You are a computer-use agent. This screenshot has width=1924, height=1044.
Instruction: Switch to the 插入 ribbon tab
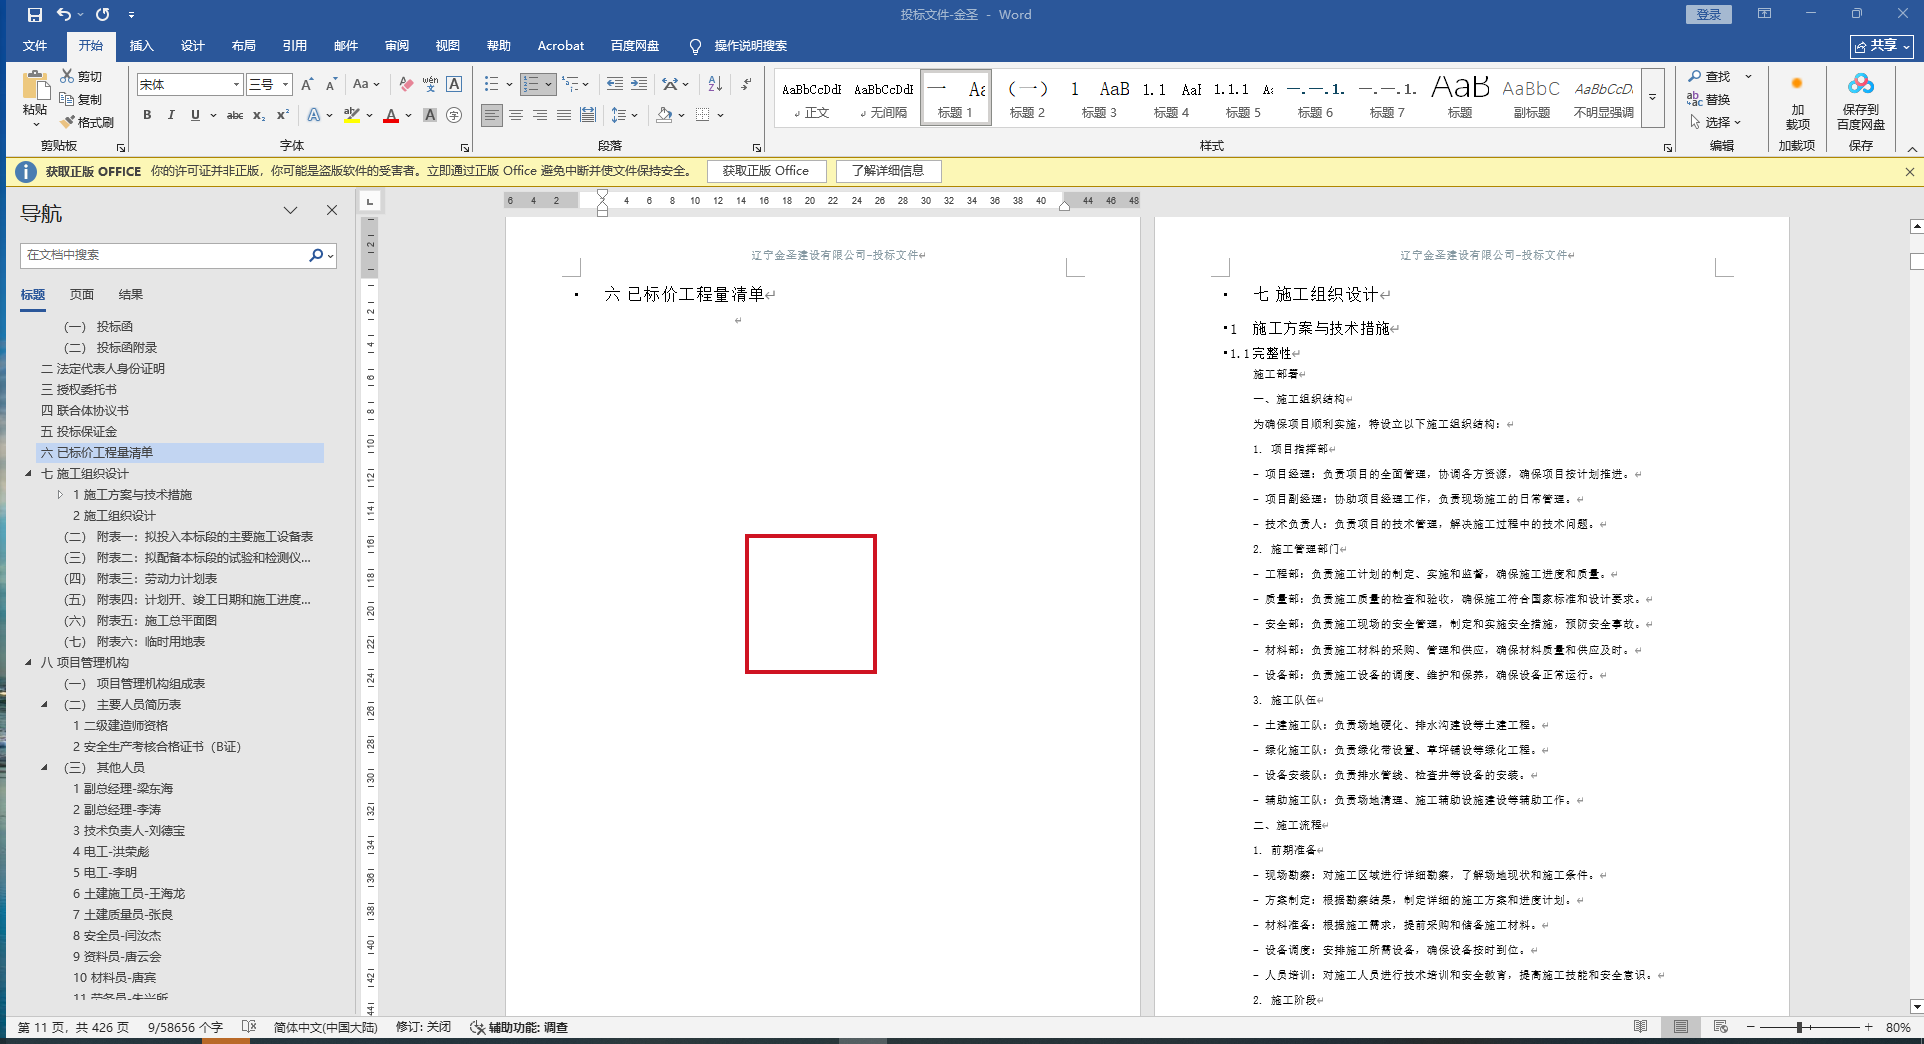click(x=142, y=46)
